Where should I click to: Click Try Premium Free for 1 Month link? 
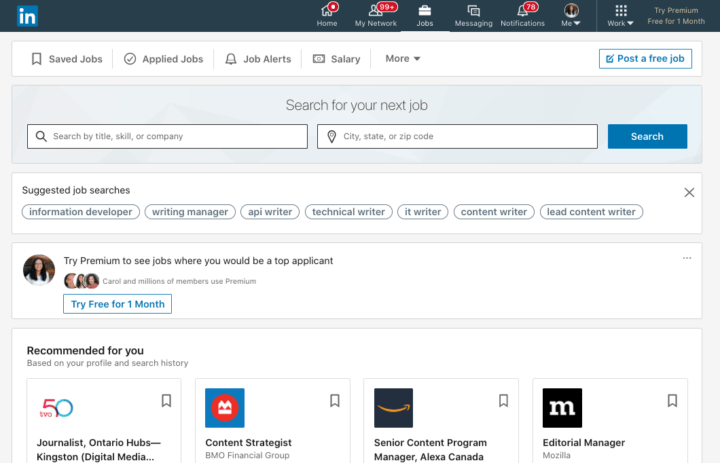pos(676,16)
